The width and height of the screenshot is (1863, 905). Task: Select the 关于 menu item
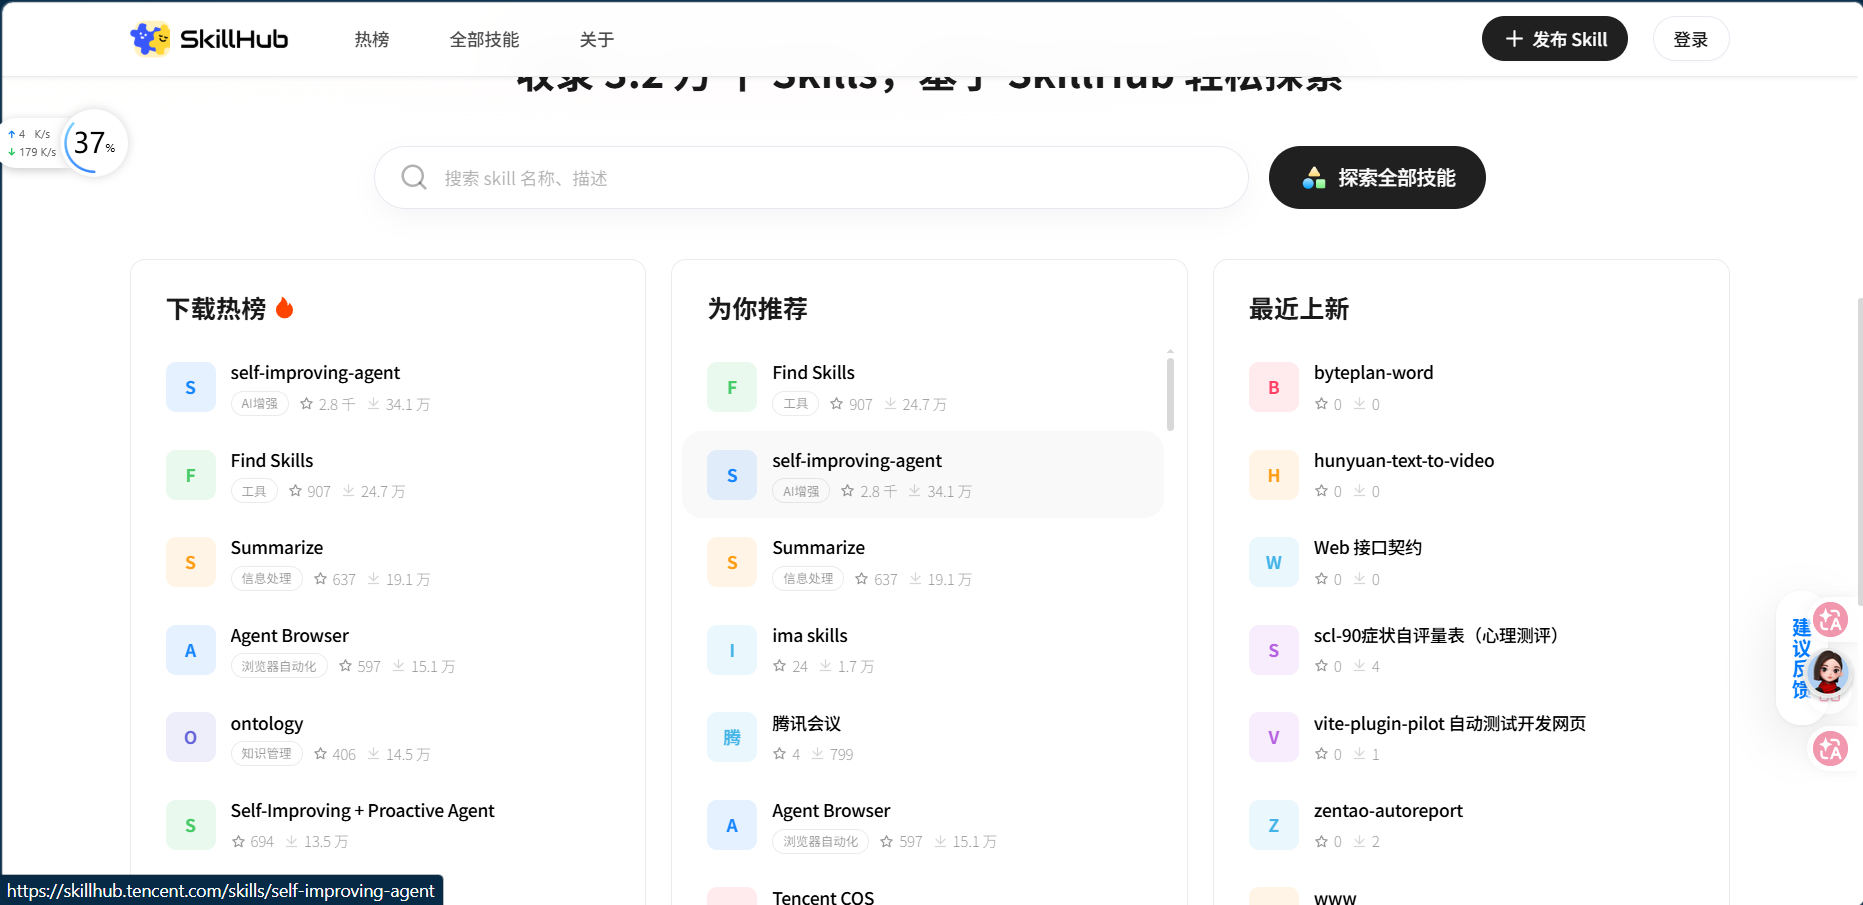[596, 38]
